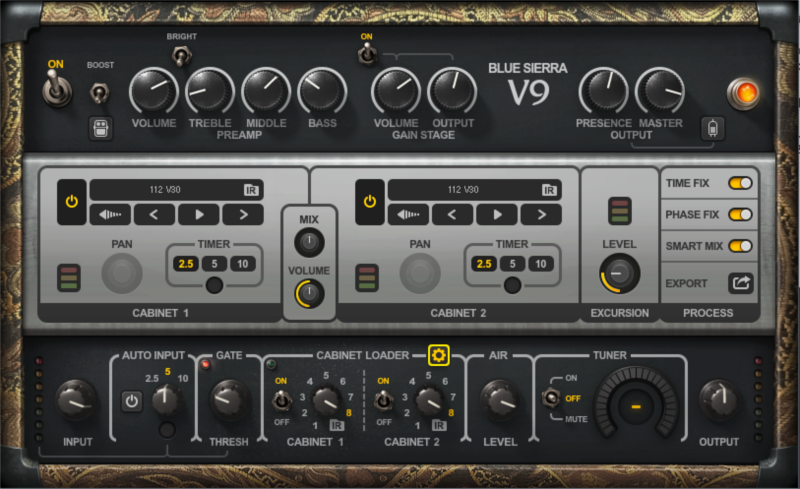
Task: Flip the Bright toggle switch
Action: point(182,56)
